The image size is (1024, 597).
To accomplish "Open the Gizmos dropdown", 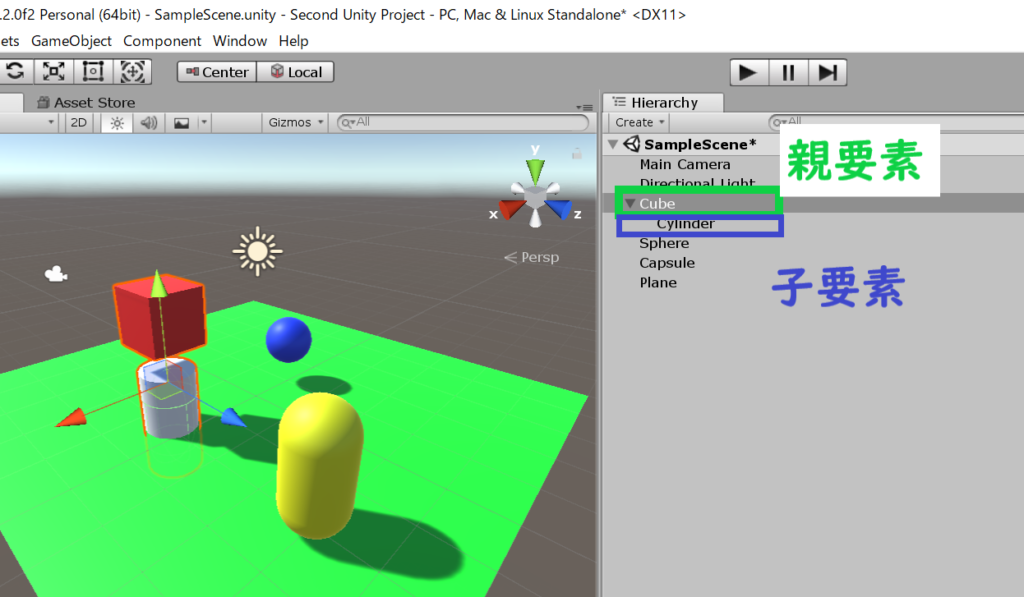I will [296, 123].
